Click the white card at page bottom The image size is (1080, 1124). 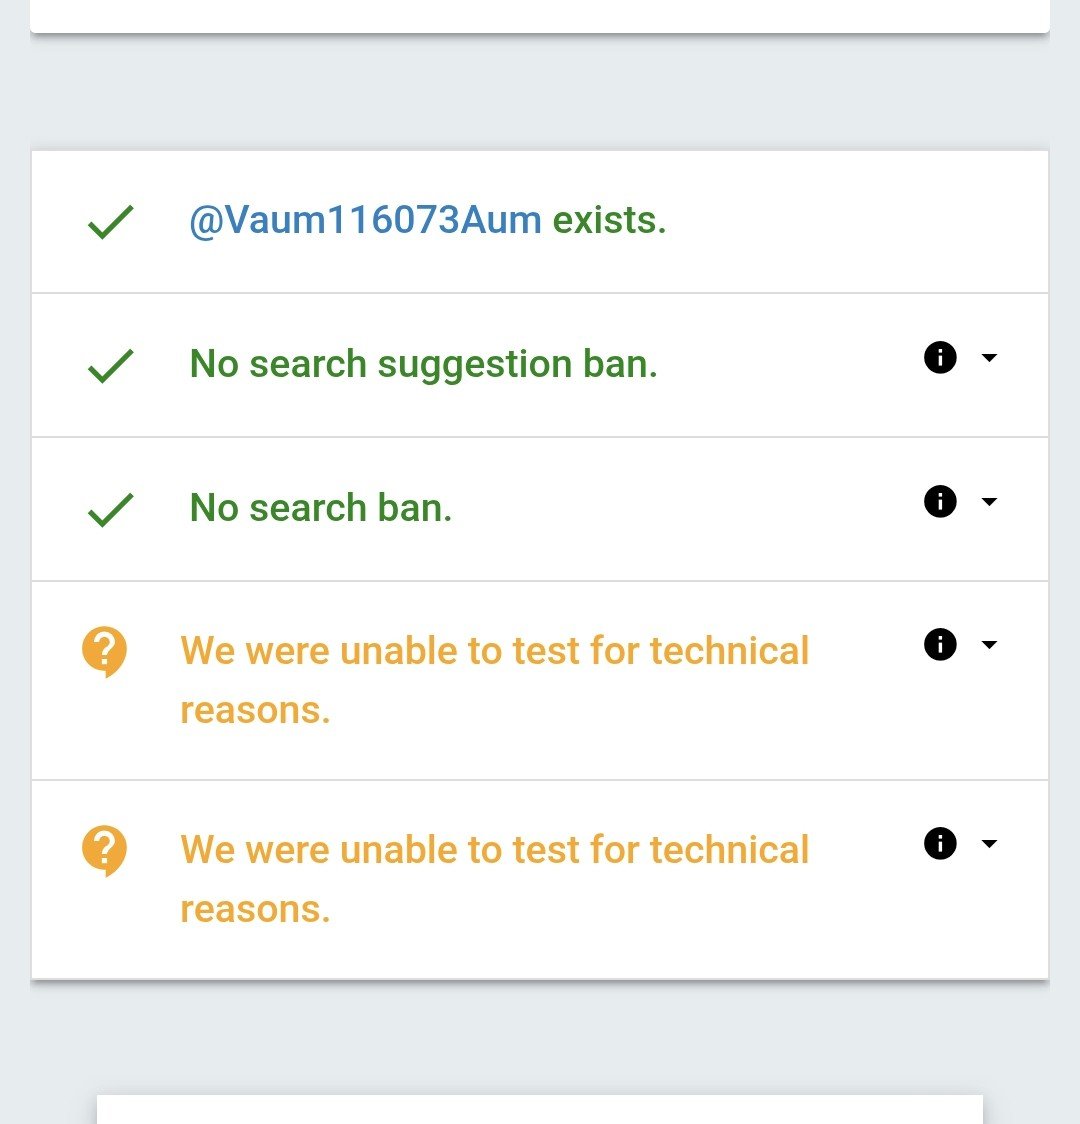coord(540,1109)
